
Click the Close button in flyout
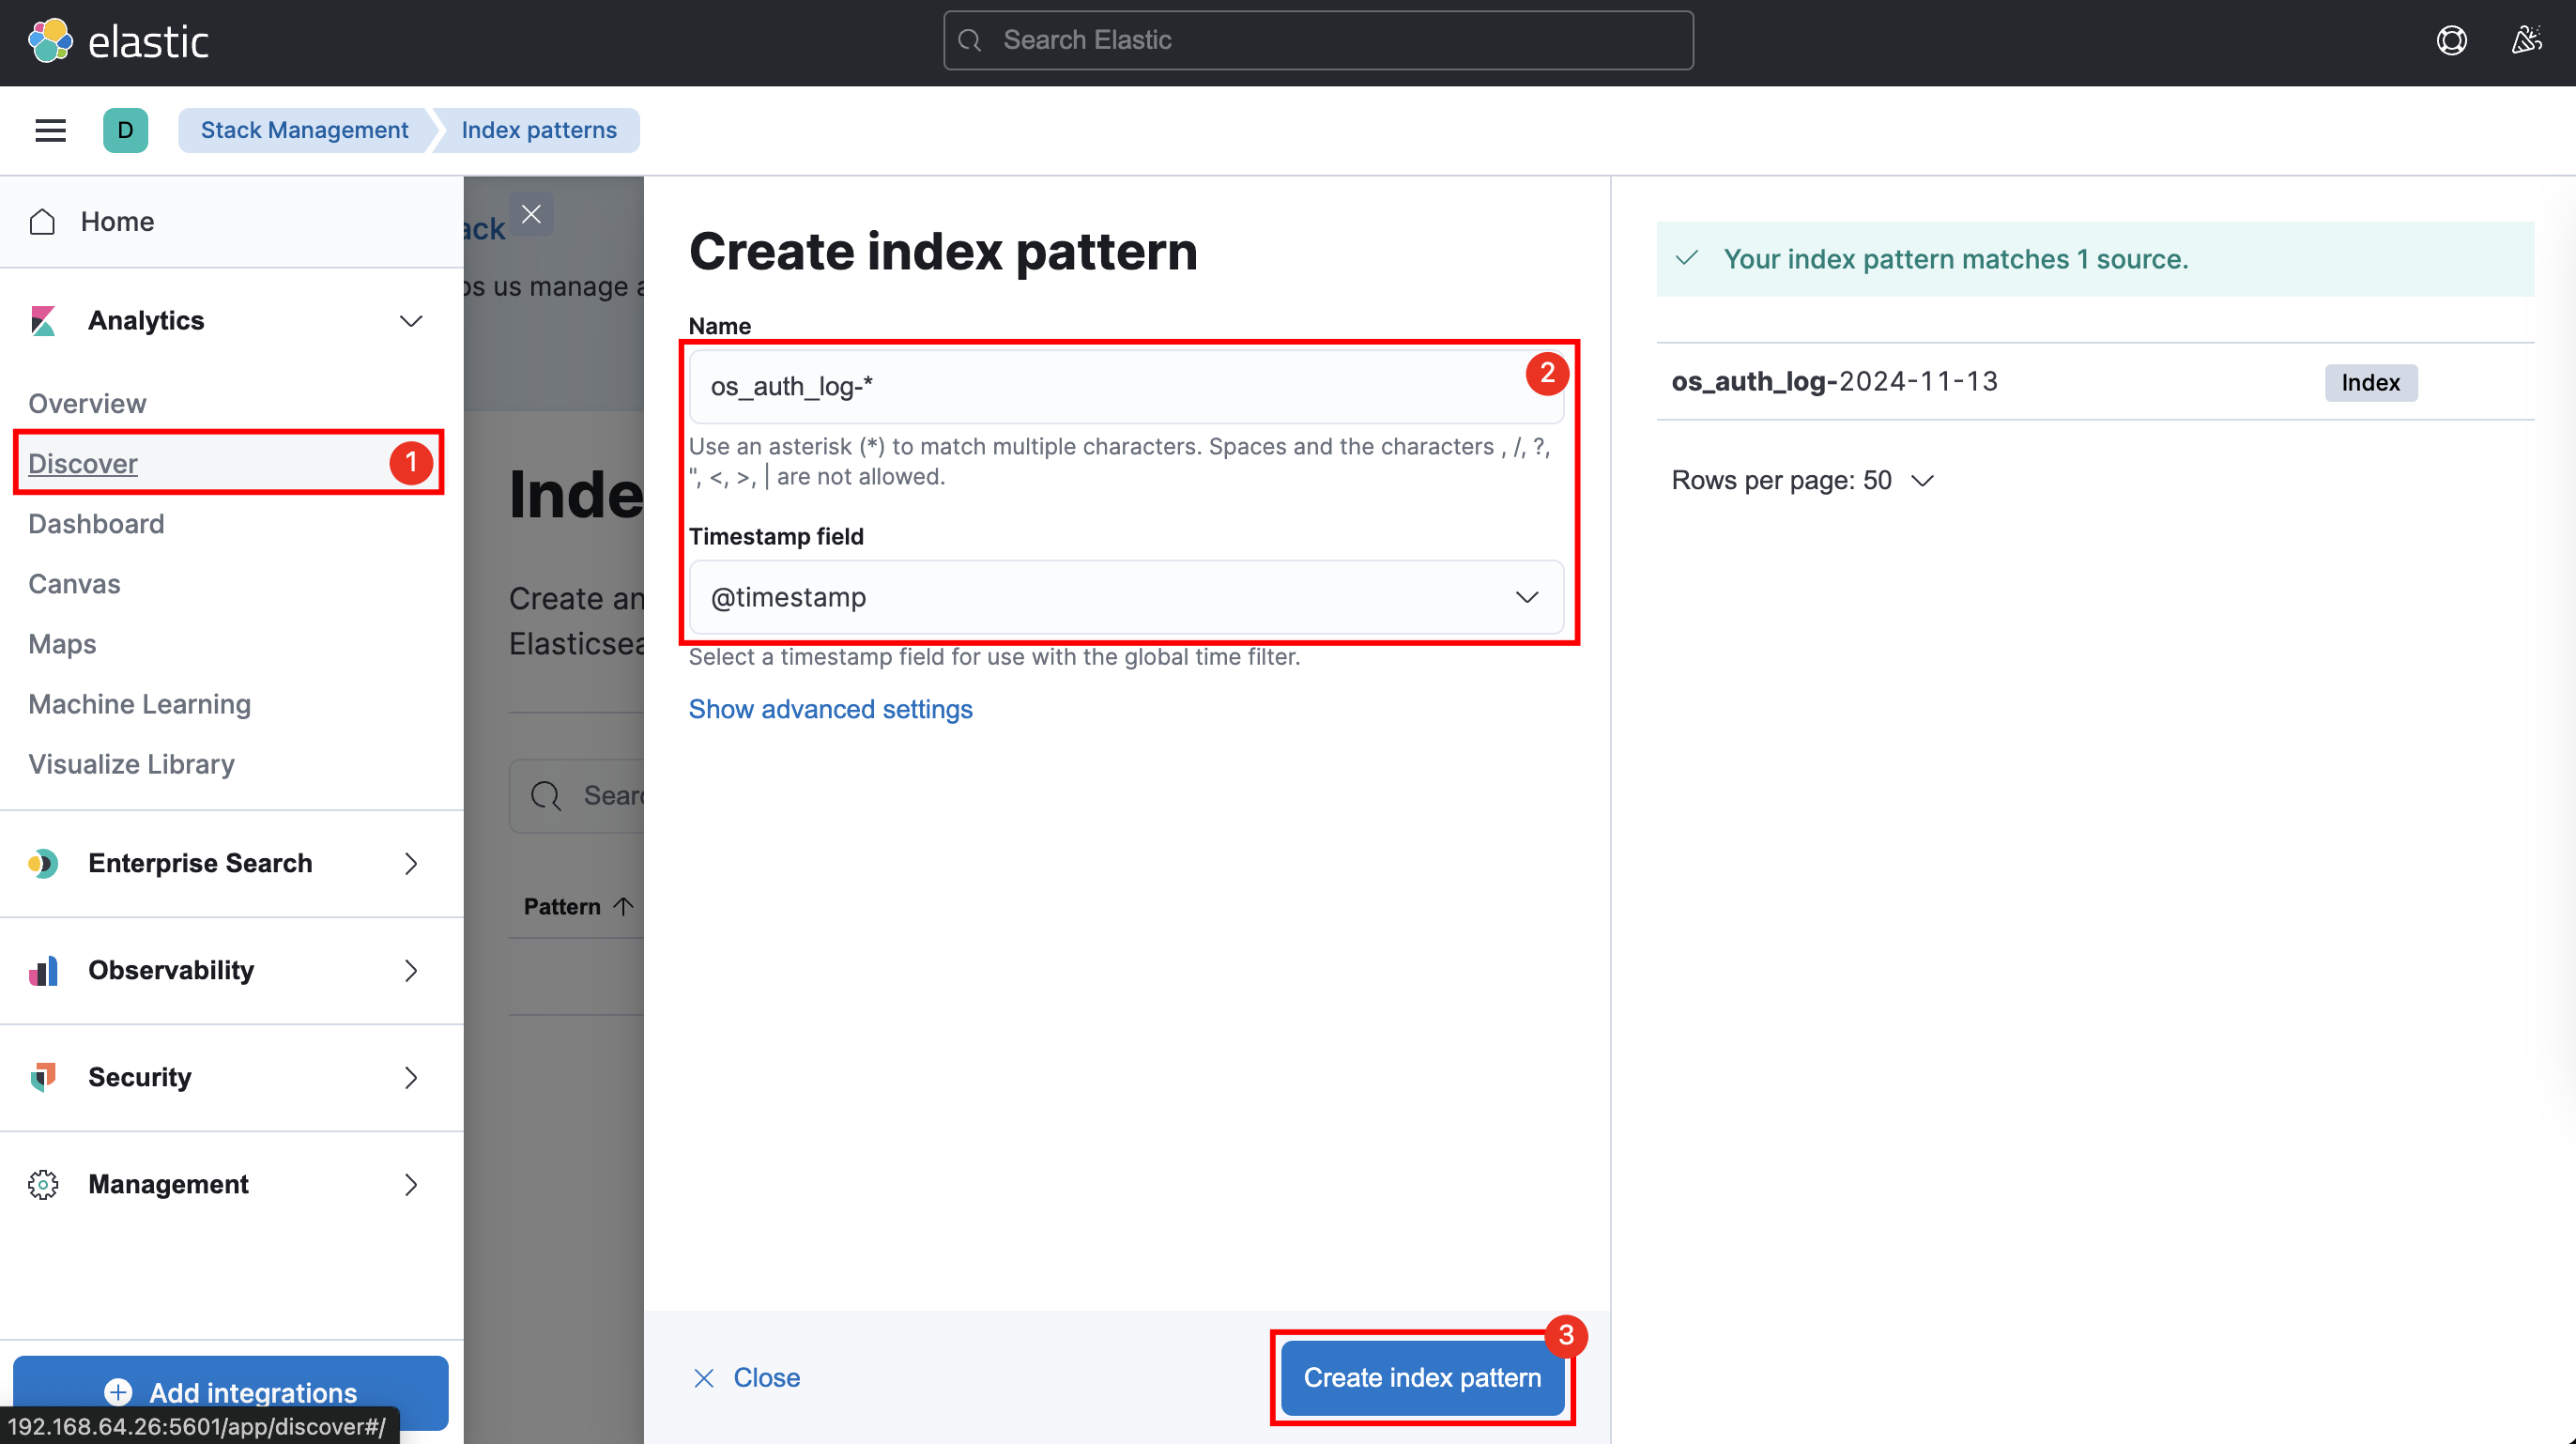pos(746,1378)
